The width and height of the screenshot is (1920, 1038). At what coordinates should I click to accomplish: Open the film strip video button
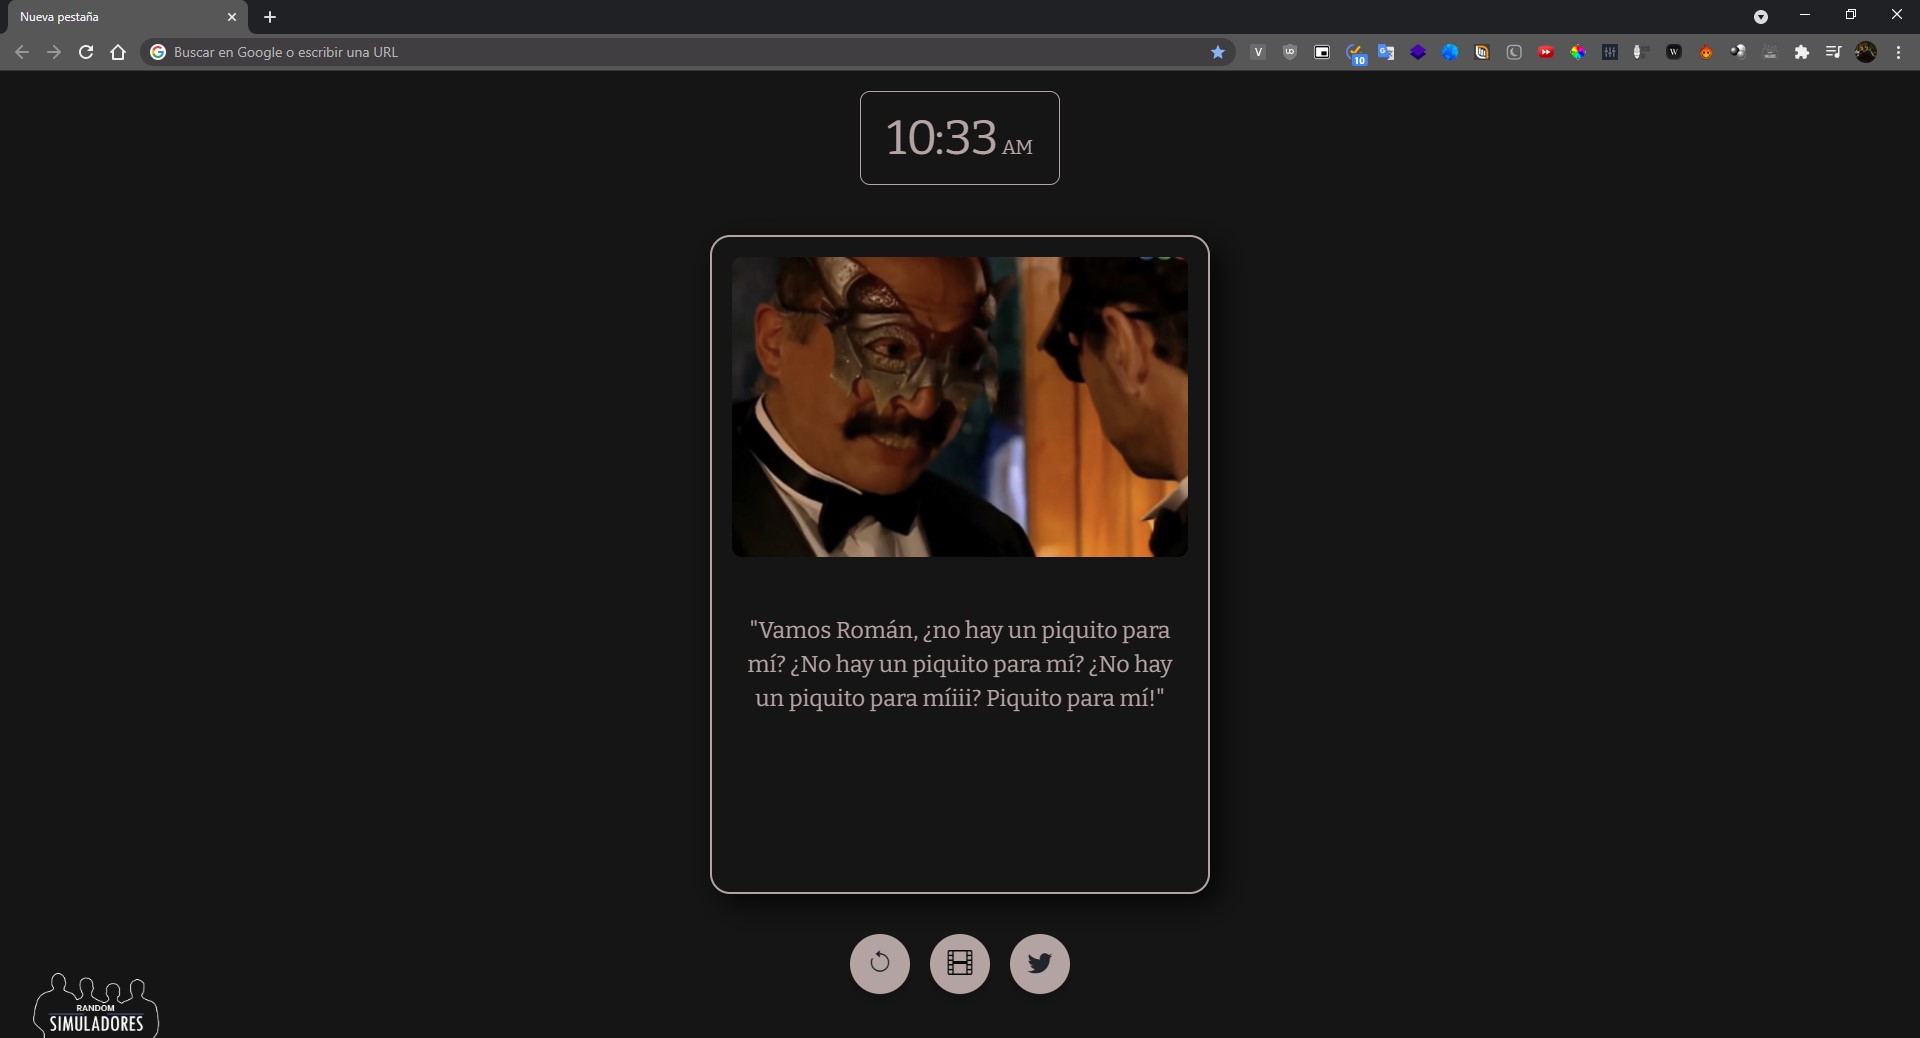(959, 963)
